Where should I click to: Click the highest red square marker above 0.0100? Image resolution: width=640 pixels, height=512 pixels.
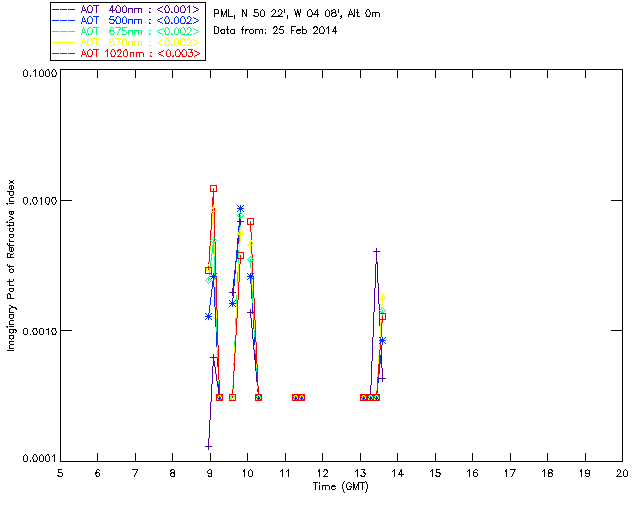click(213, 189)
